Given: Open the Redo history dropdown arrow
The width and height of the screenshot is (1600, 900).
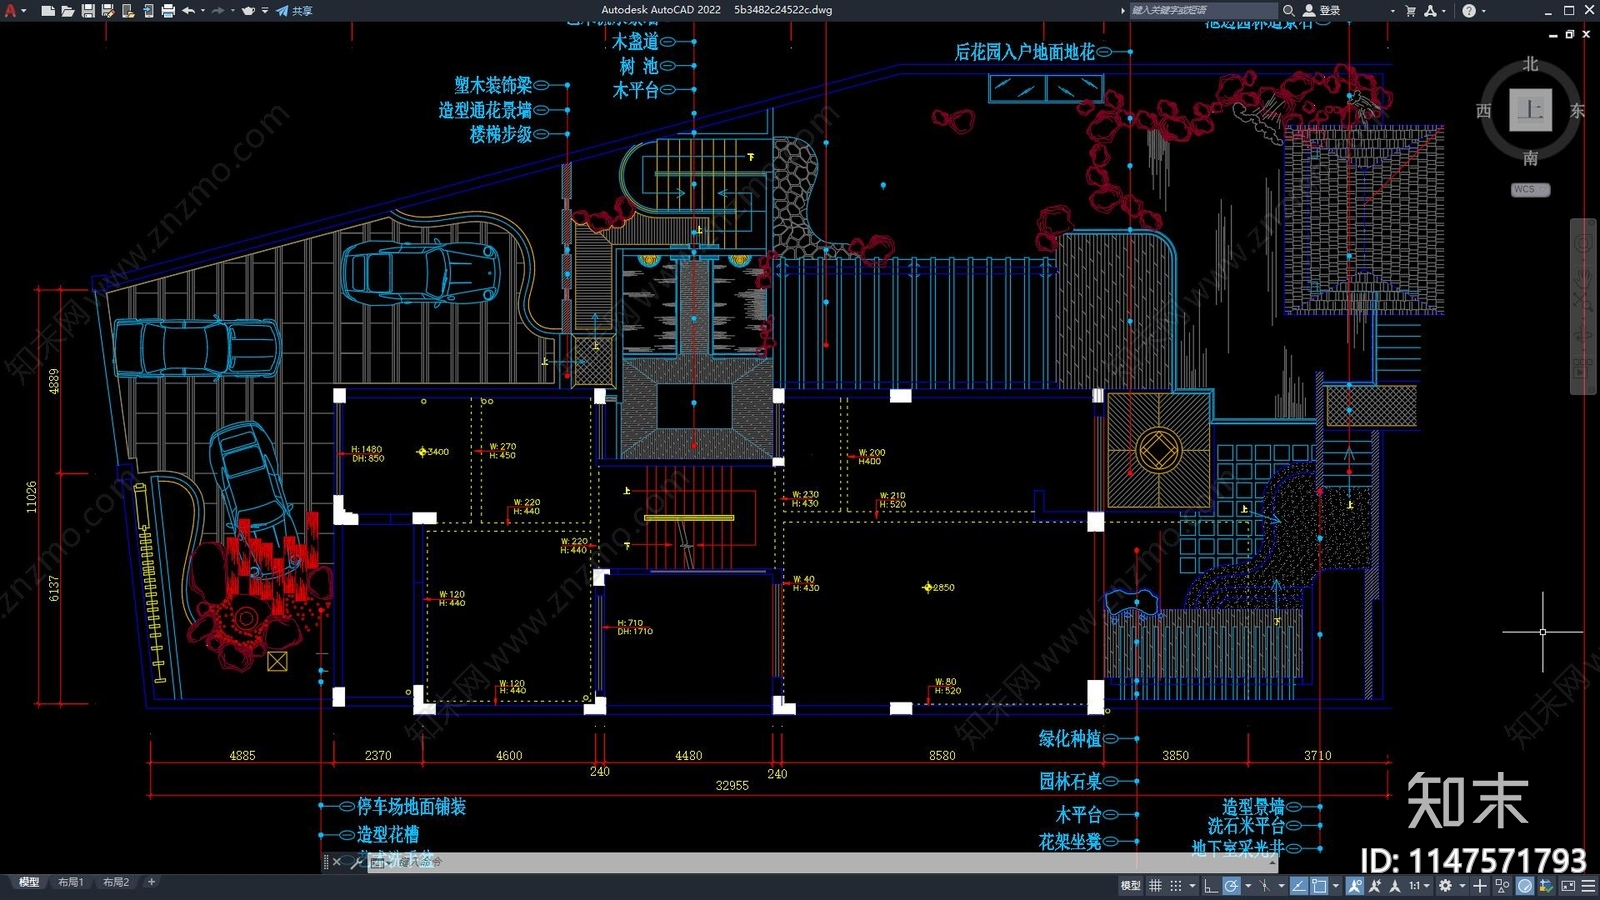Looking at the screenshot, I should (x=233, y=10).
